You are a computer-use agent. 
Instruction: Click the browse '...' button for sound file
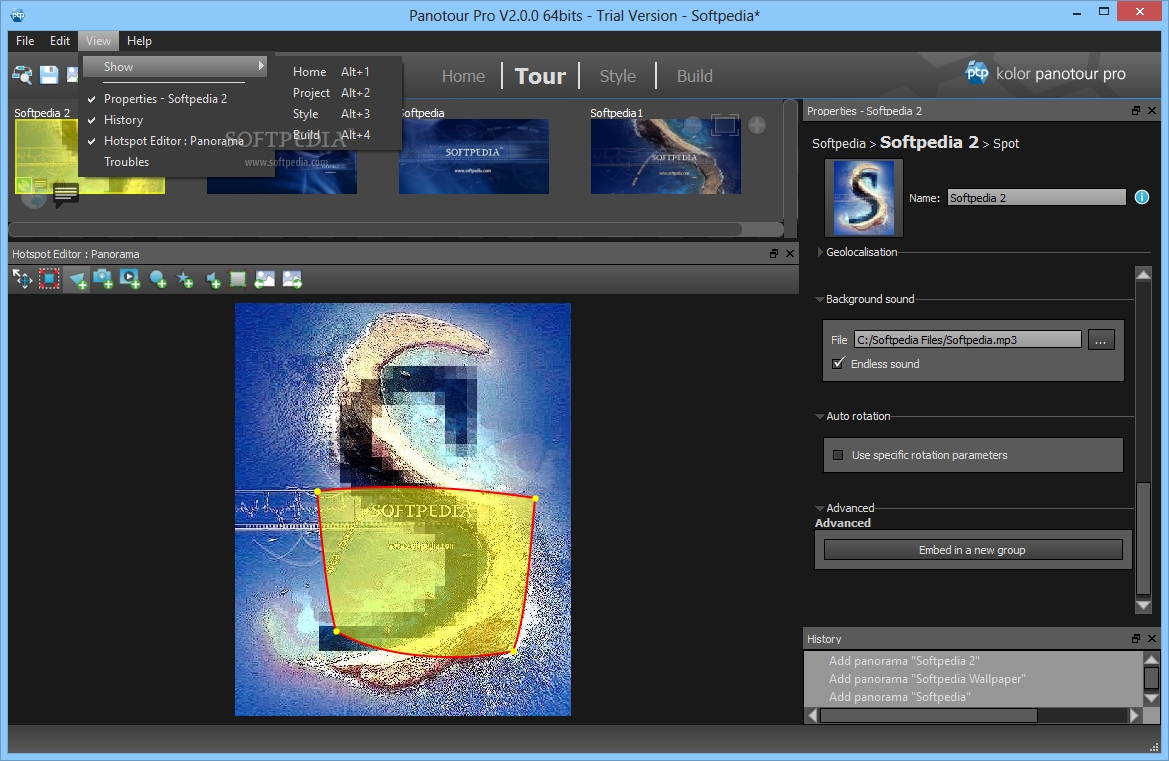1101,340
